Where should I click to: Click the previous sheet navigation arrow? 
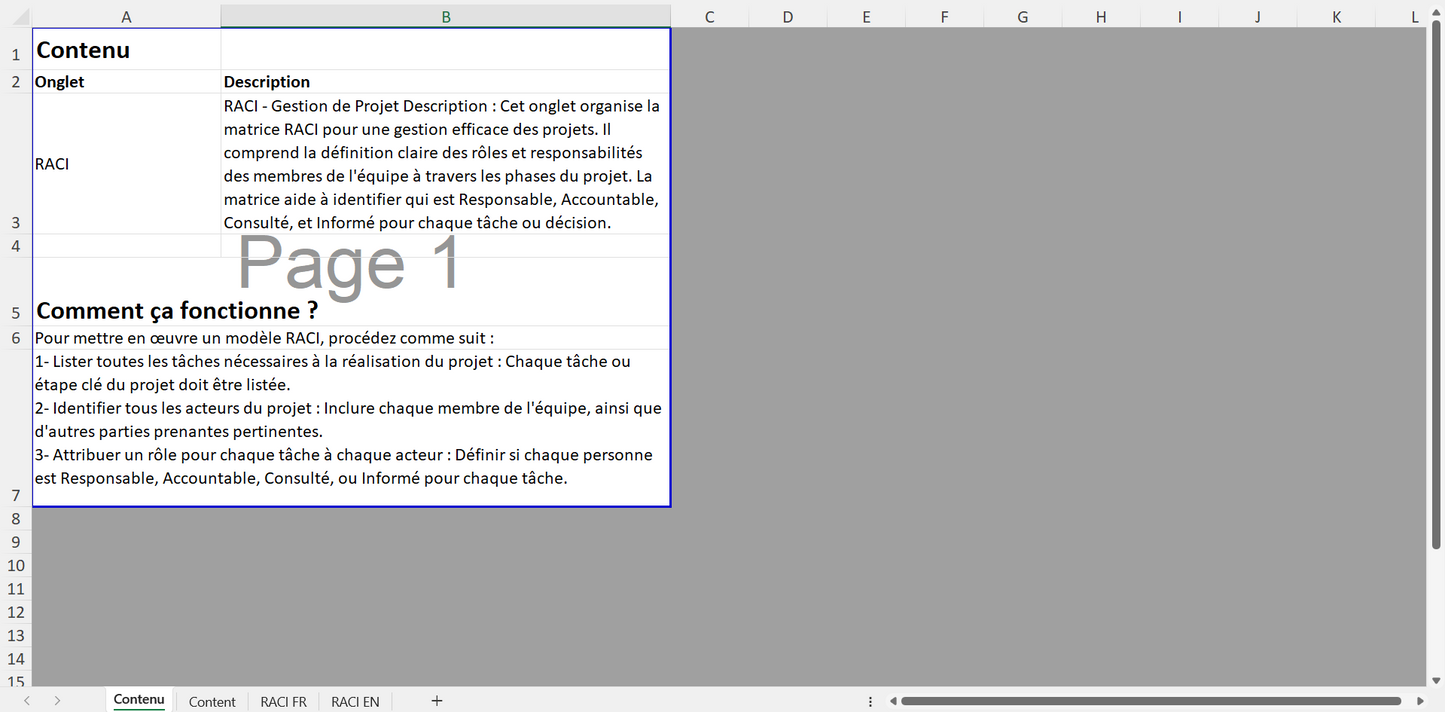point(27,701)
